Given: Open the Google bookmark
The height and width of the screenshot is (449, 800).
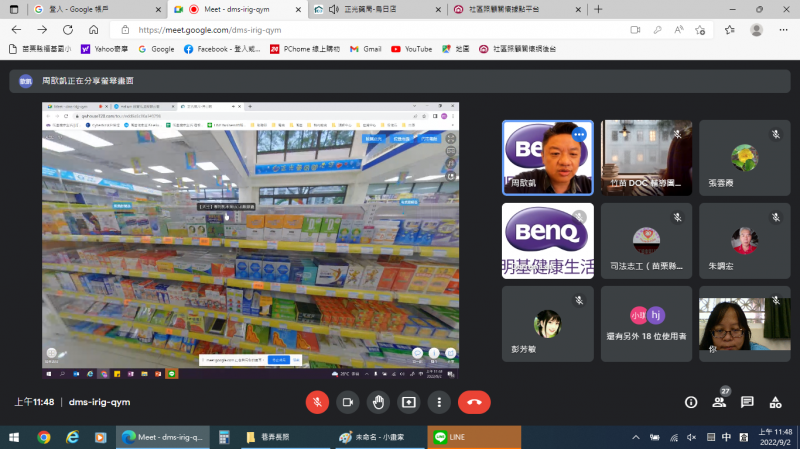Looking at the screenshot, I should coord(156,49).
